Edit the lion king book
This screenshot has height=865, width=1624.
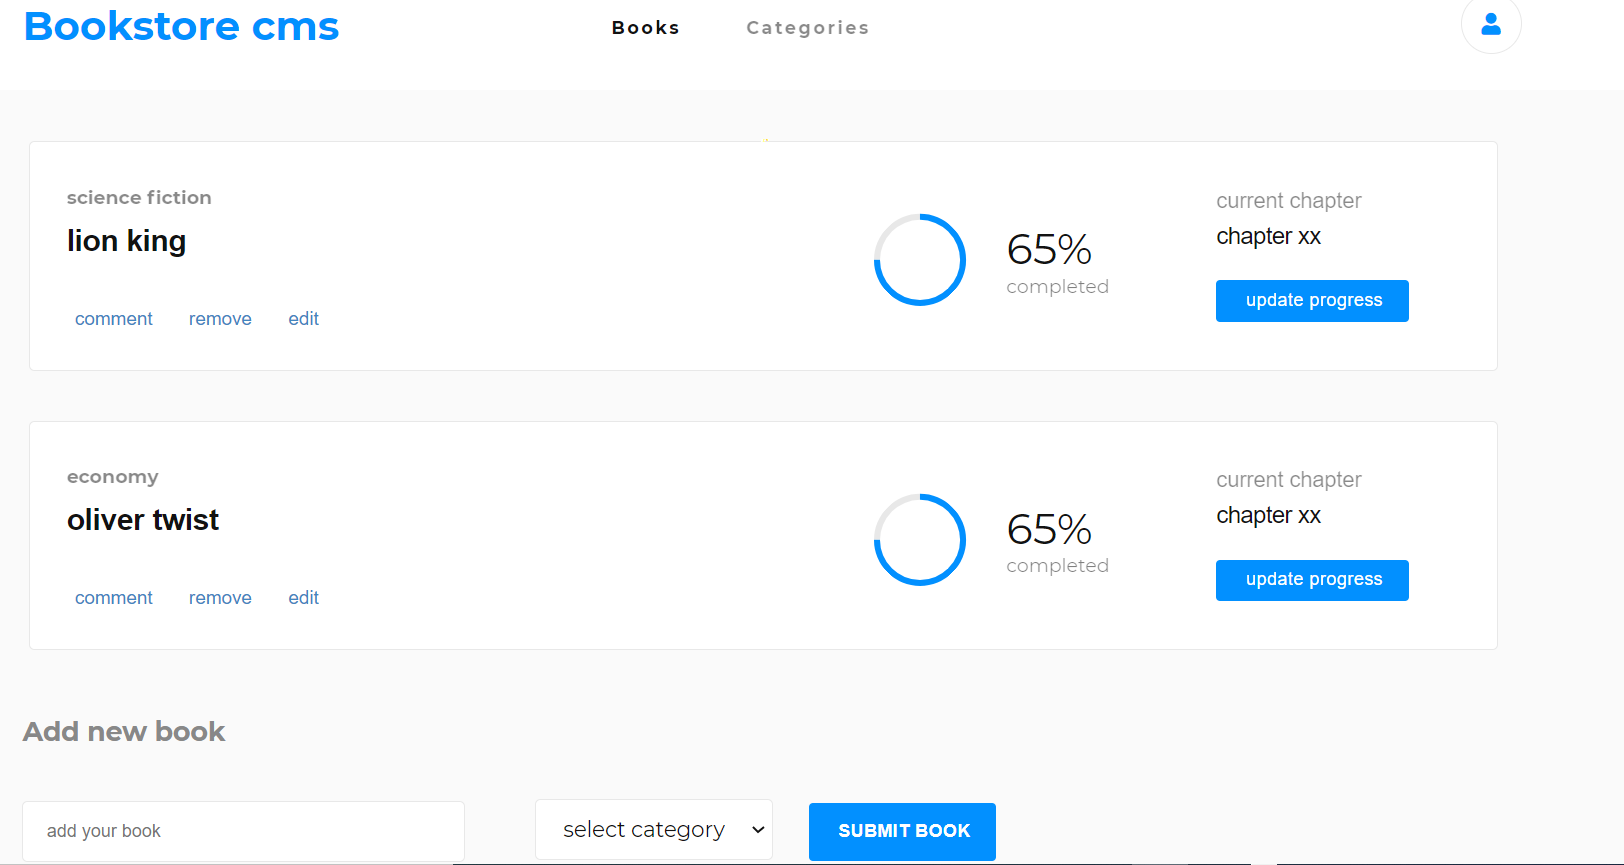(303, 318)
